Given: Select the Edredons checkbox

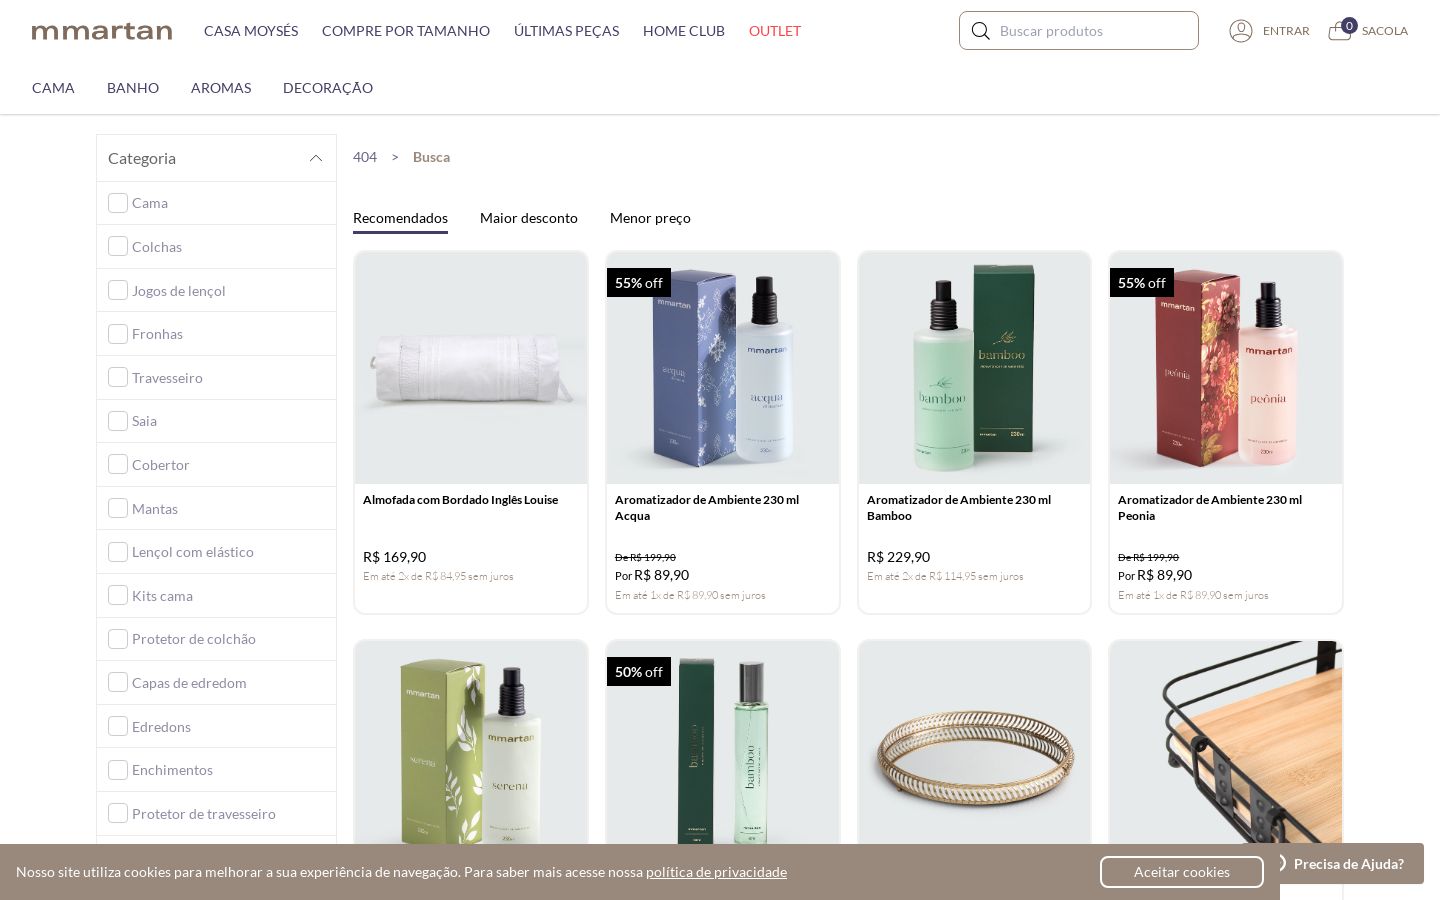Looking at the screenshot, I should click(x=118, y=726).
